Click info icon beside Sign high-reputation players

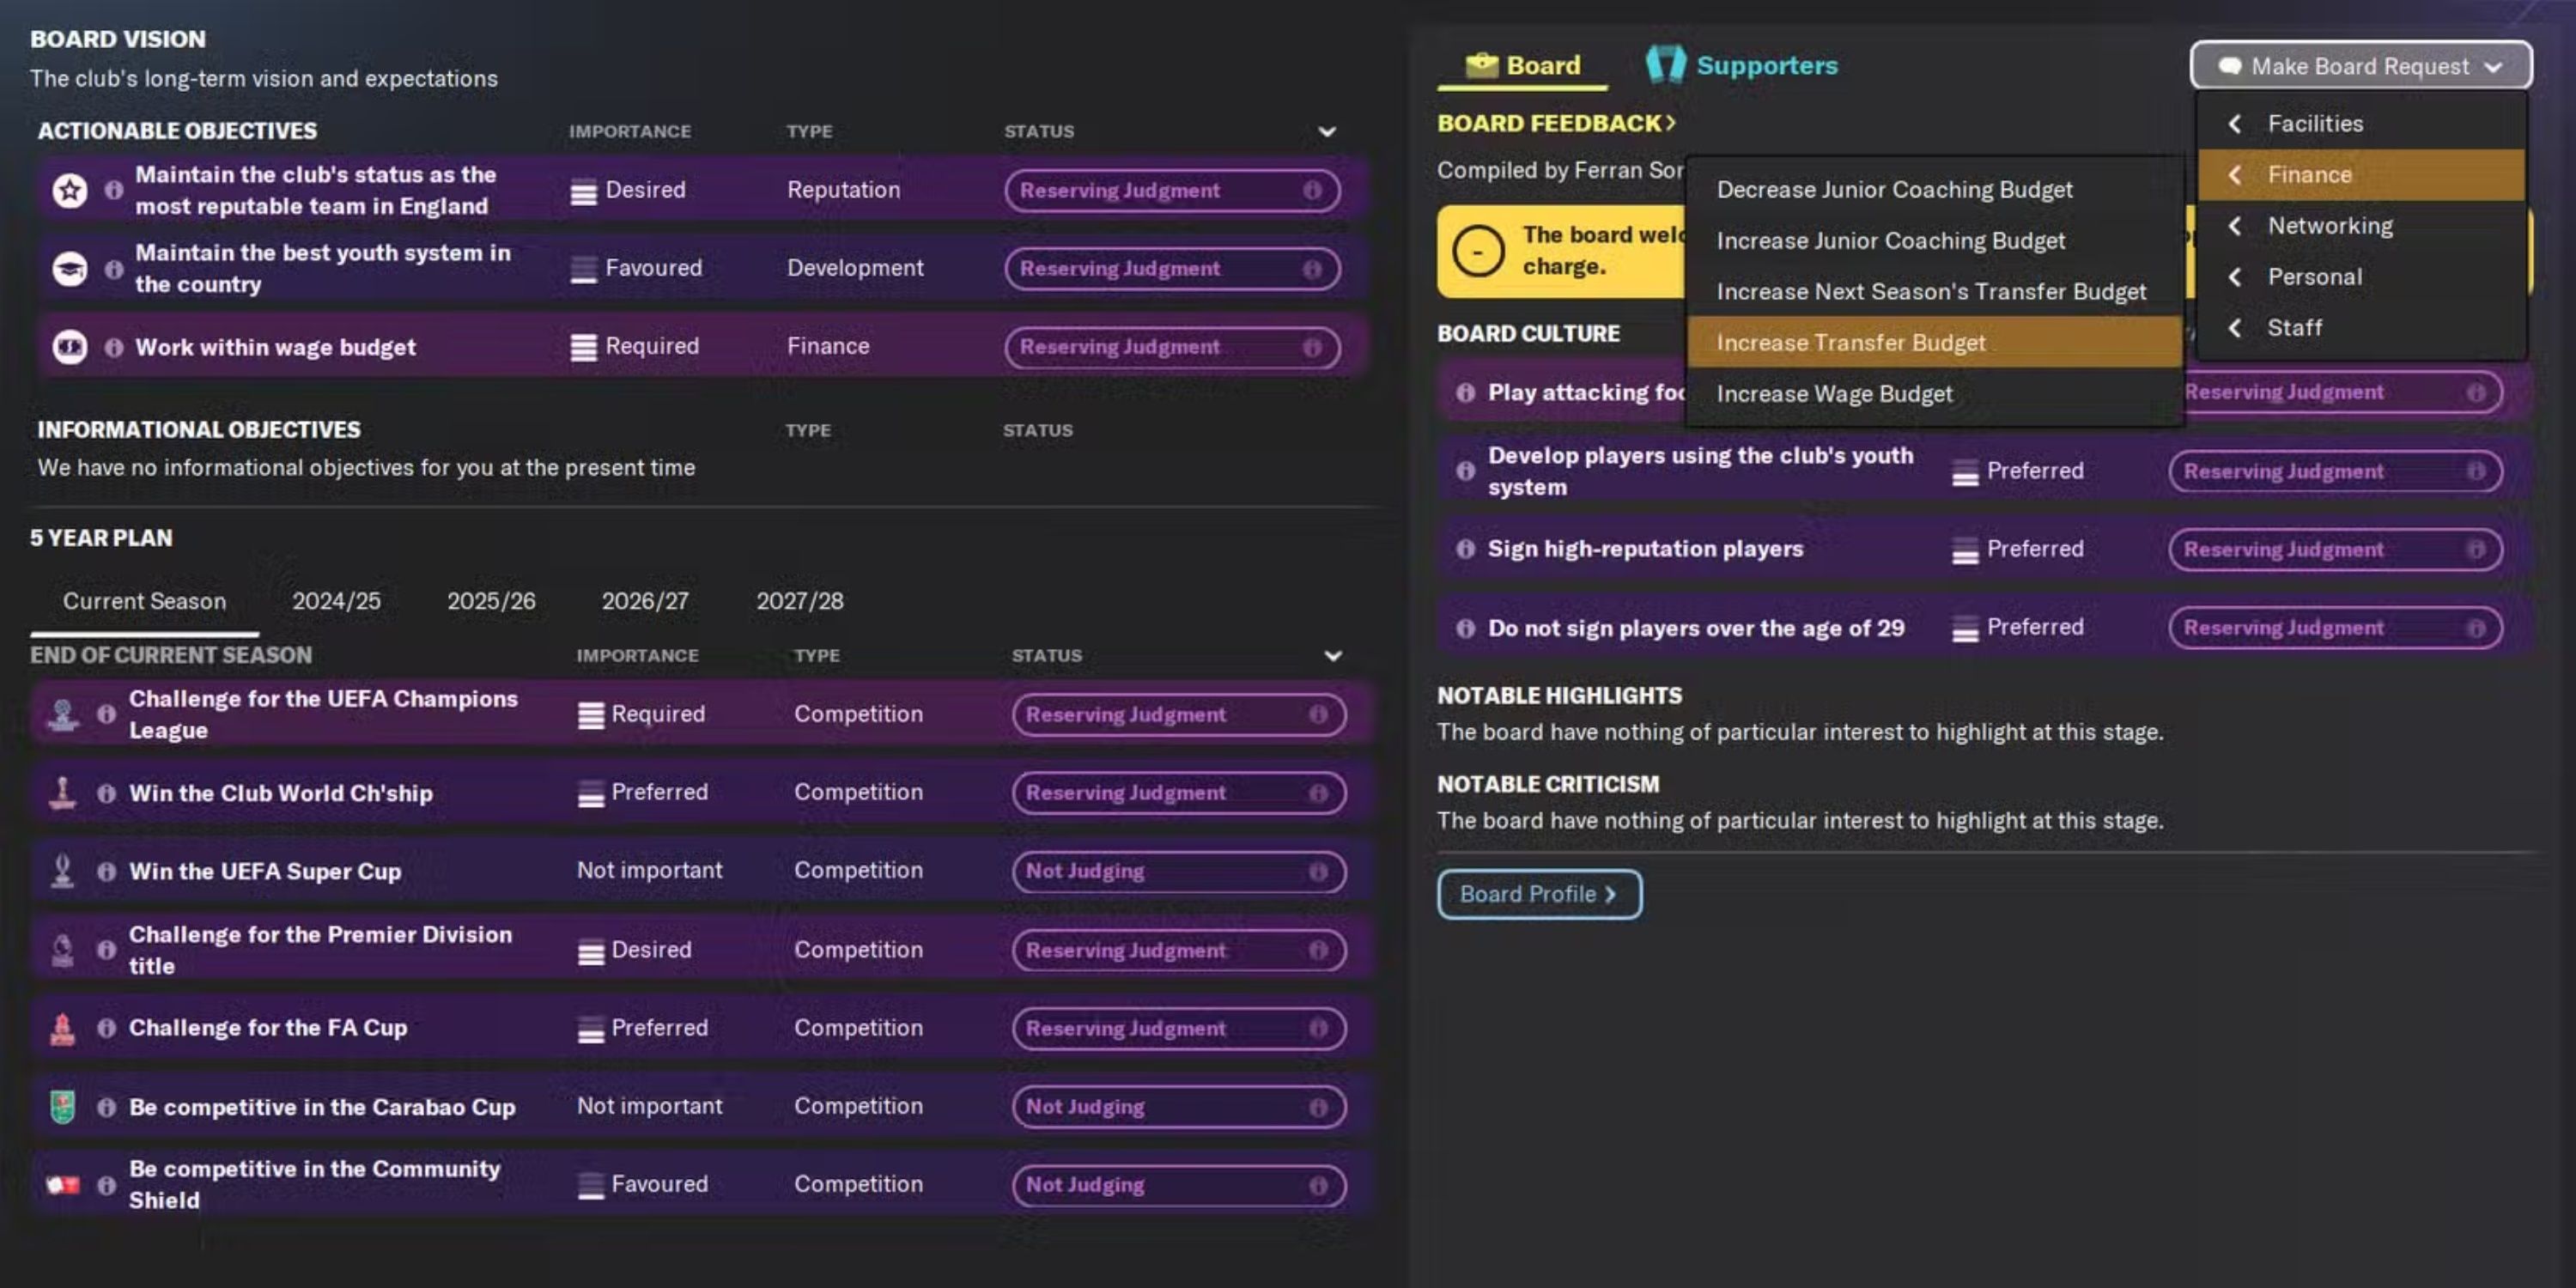pyautogui.click(x=1464, y=549)
